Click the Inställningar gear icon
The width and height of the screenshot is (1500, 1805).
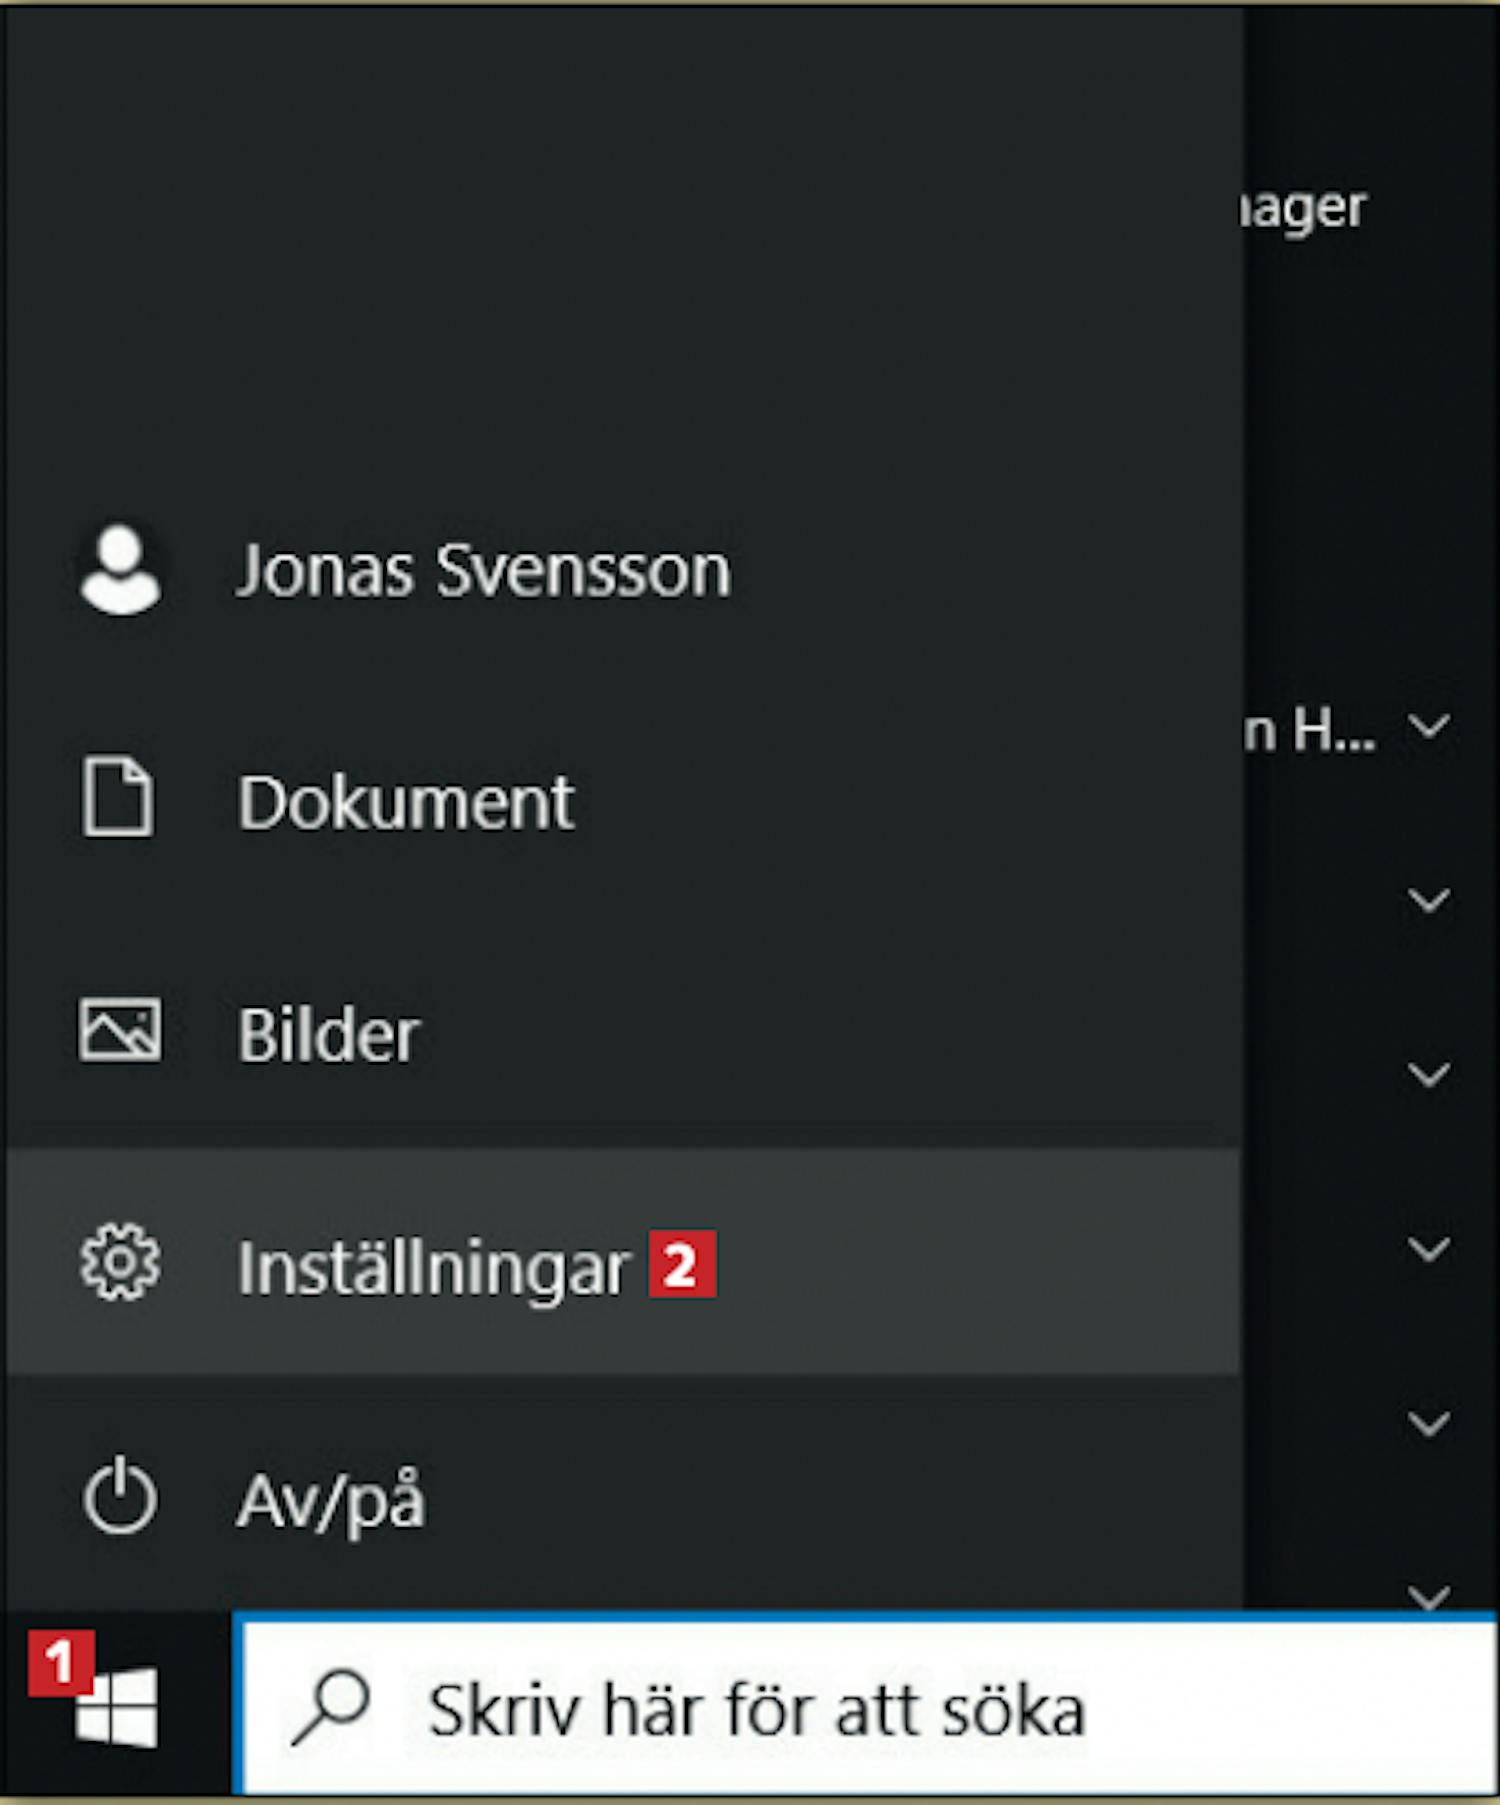point(120,1262)
